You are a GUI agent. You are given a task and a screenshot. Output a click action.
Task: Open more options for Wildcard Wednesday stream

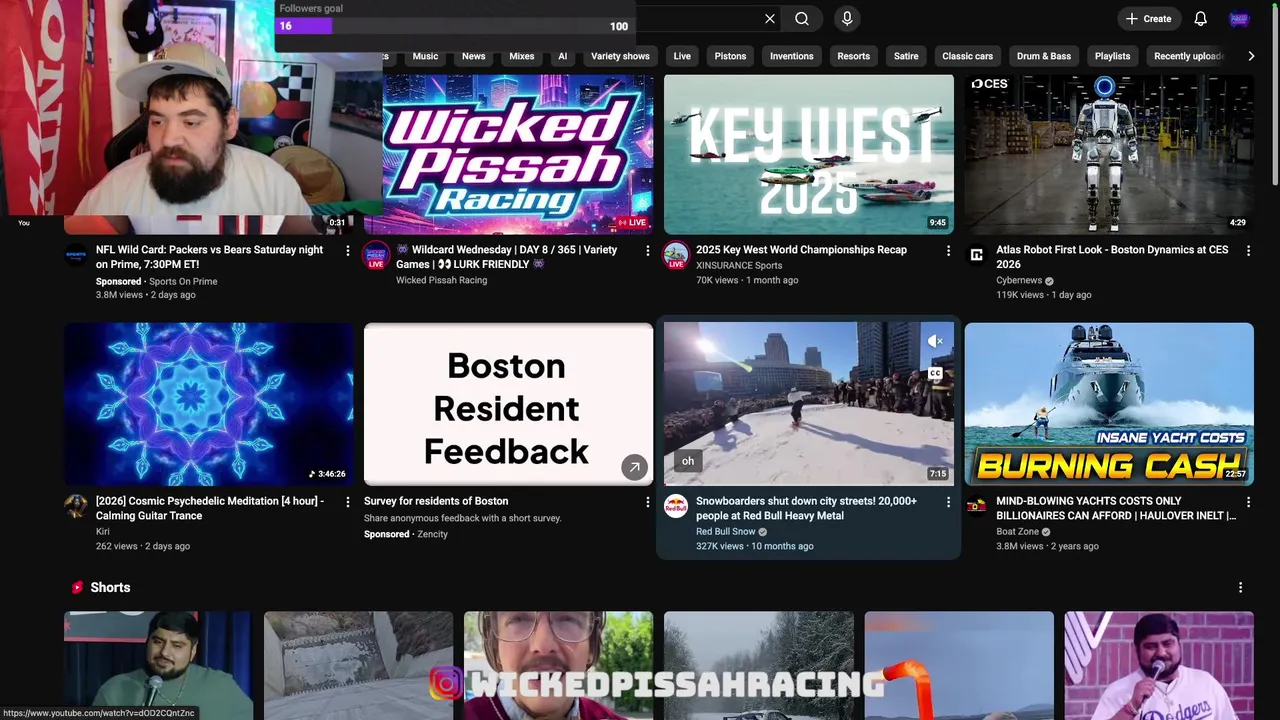[x=648, y=251]
